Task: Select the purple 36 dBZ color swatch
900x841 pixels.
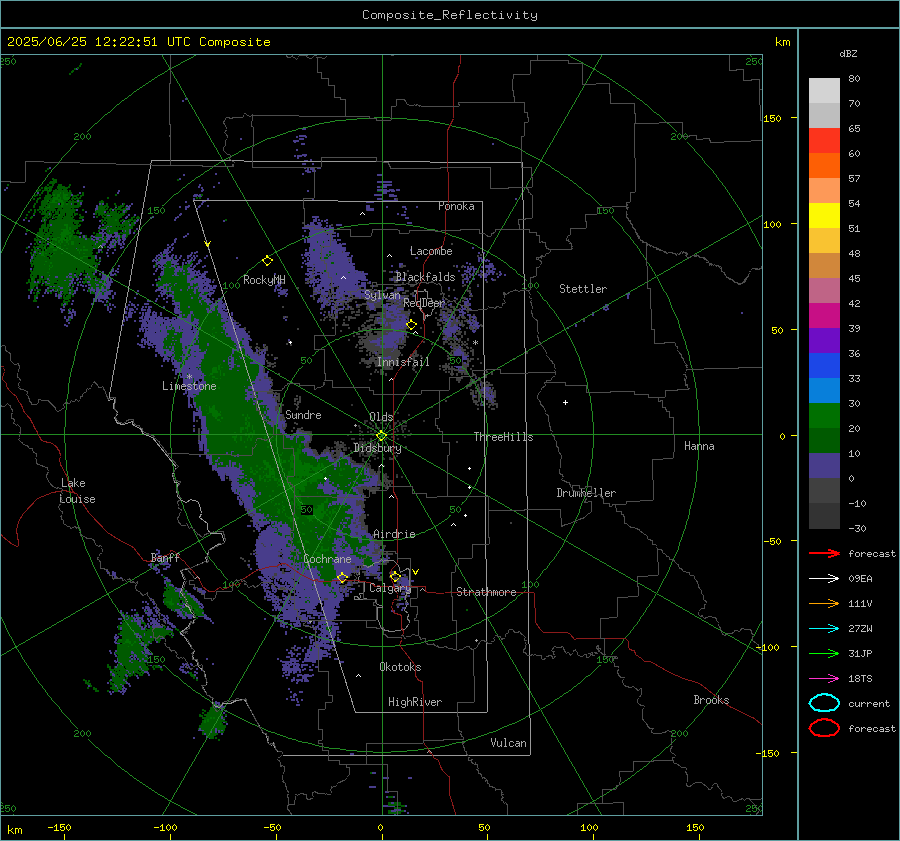Action: click(824, 340)
